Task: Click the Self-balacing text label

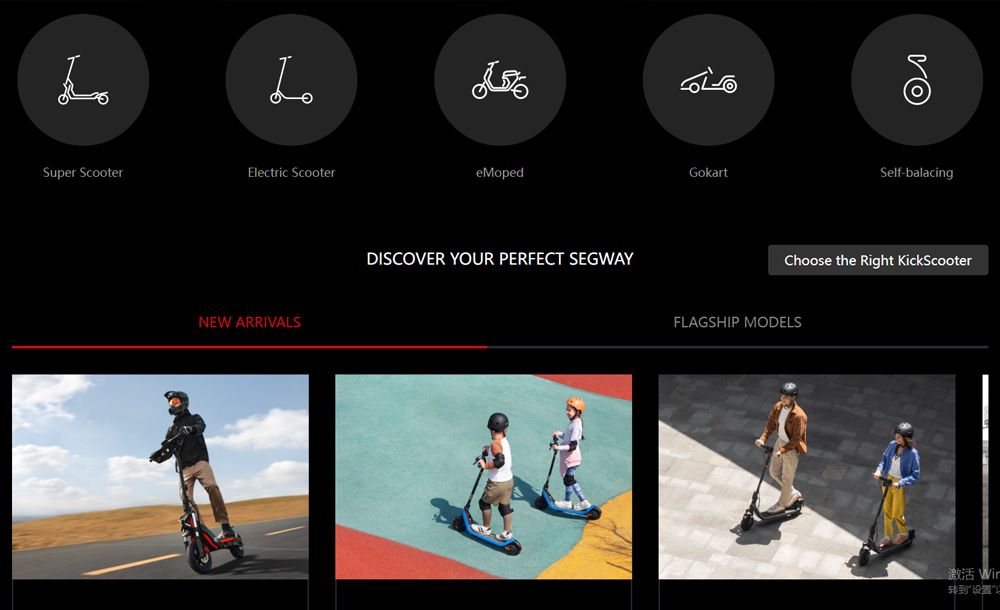Action: pos(917,172)
